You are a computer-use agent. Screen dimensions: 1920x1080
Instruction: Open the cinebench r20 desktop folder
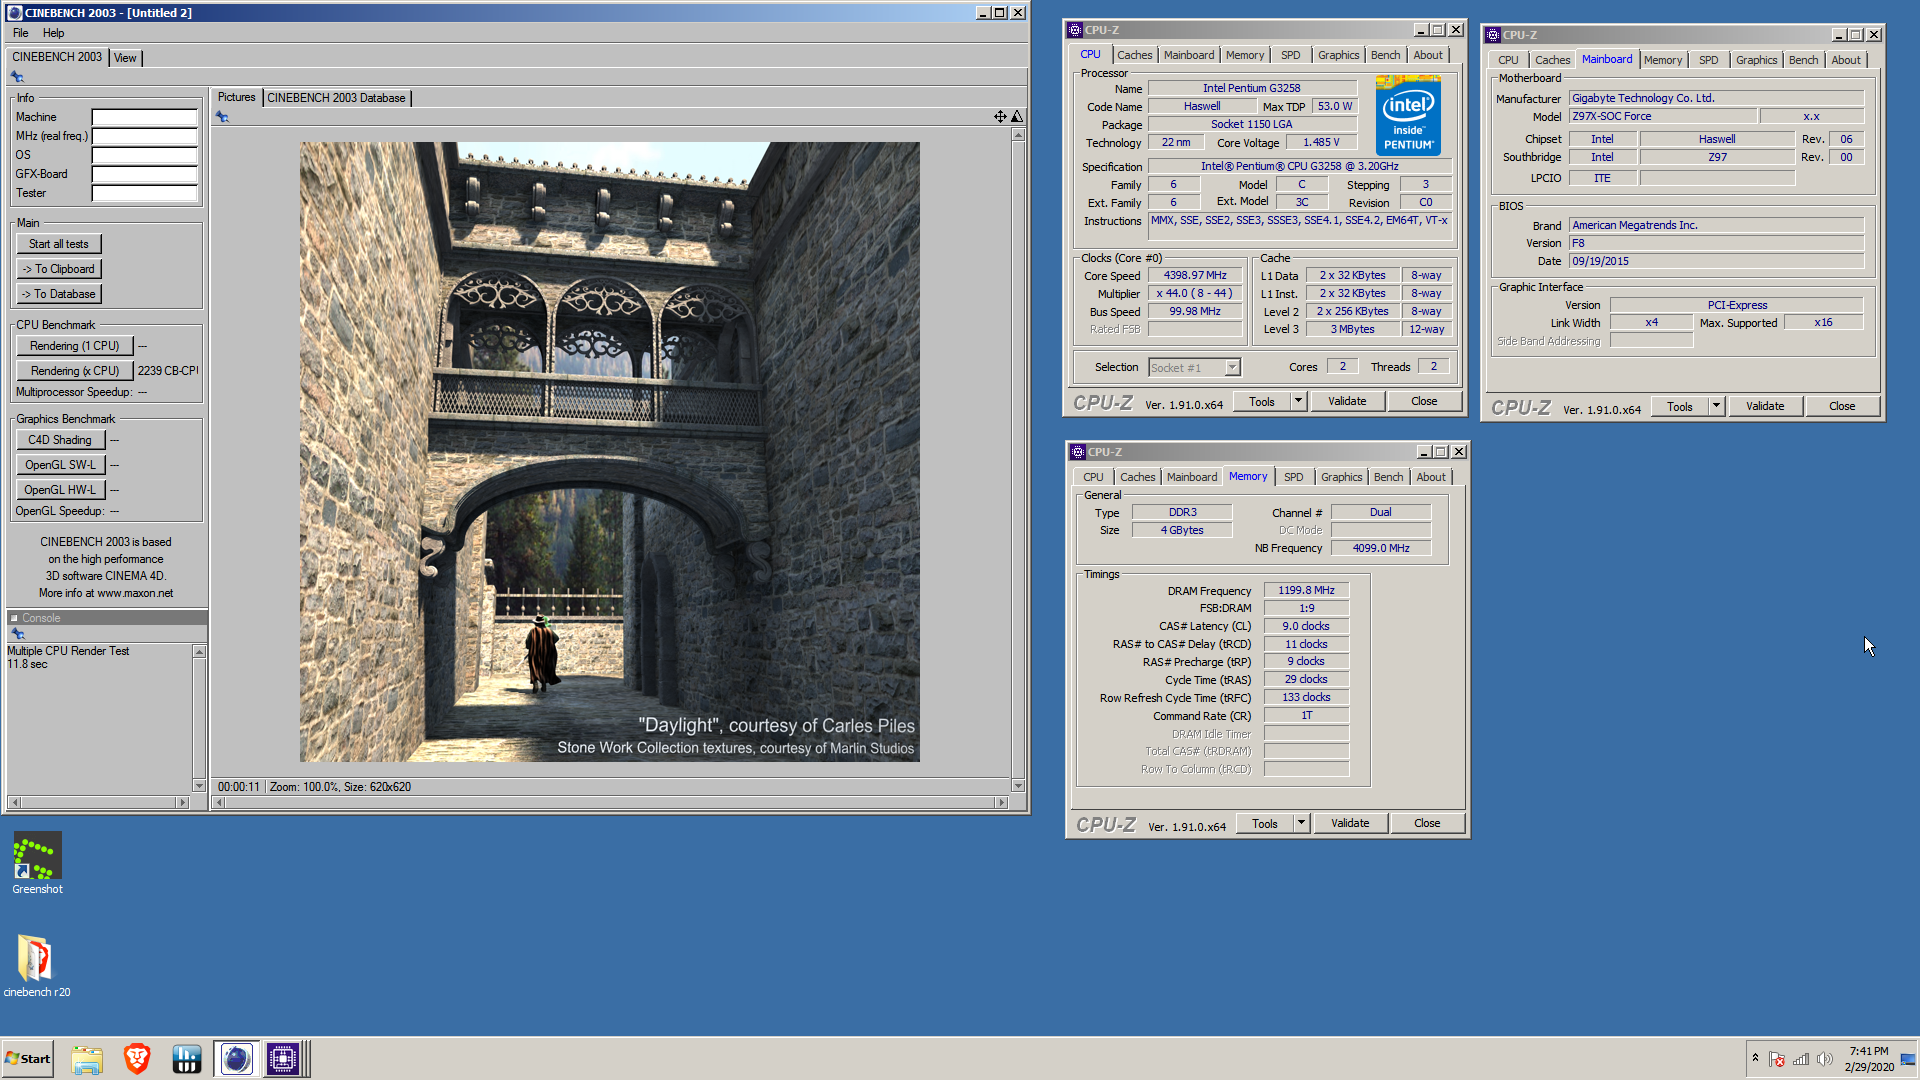pos(36,965)
